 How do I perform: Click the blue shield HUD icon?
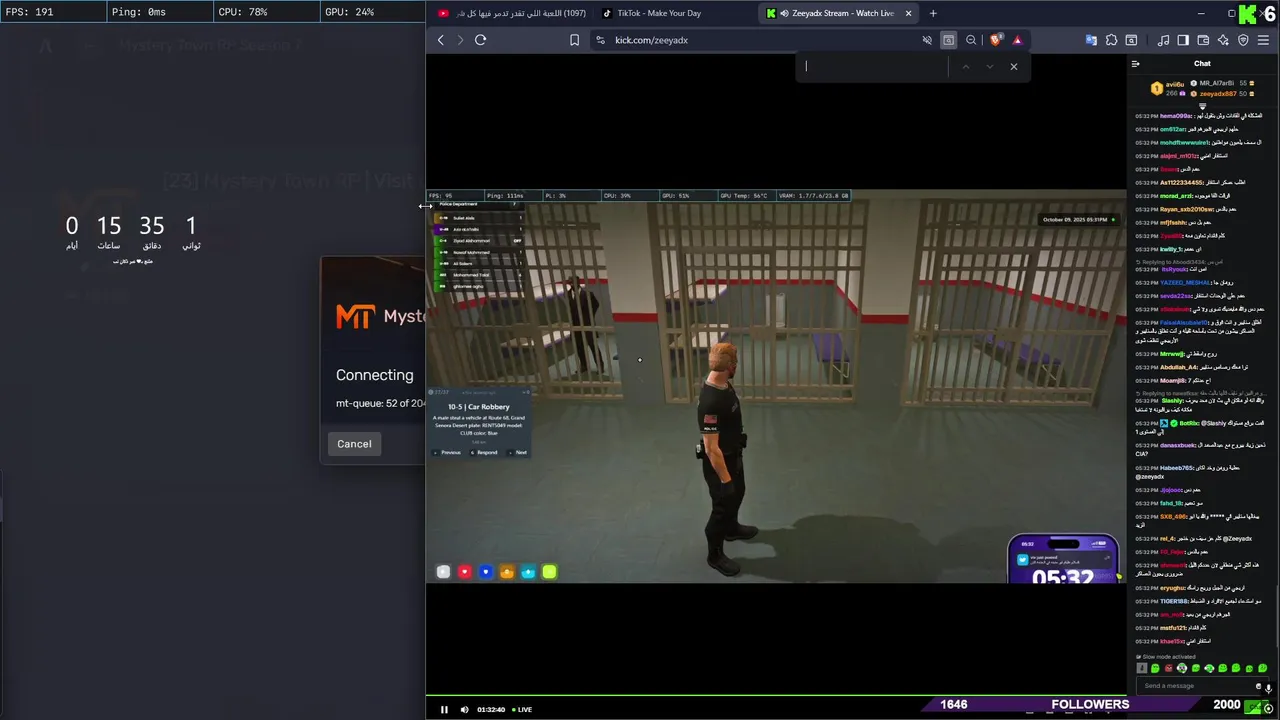tap(486, 572)
